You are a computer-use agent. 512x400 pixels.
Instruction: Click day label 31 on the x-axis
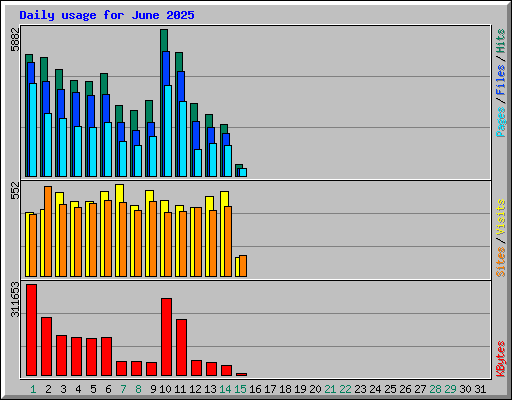[480, 389]
